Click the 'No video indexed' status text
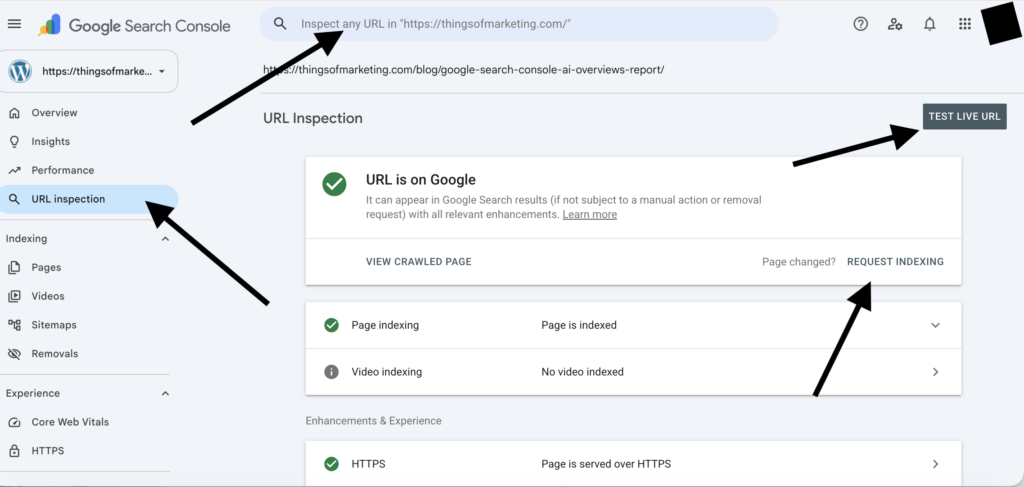 tap(583, 372)
